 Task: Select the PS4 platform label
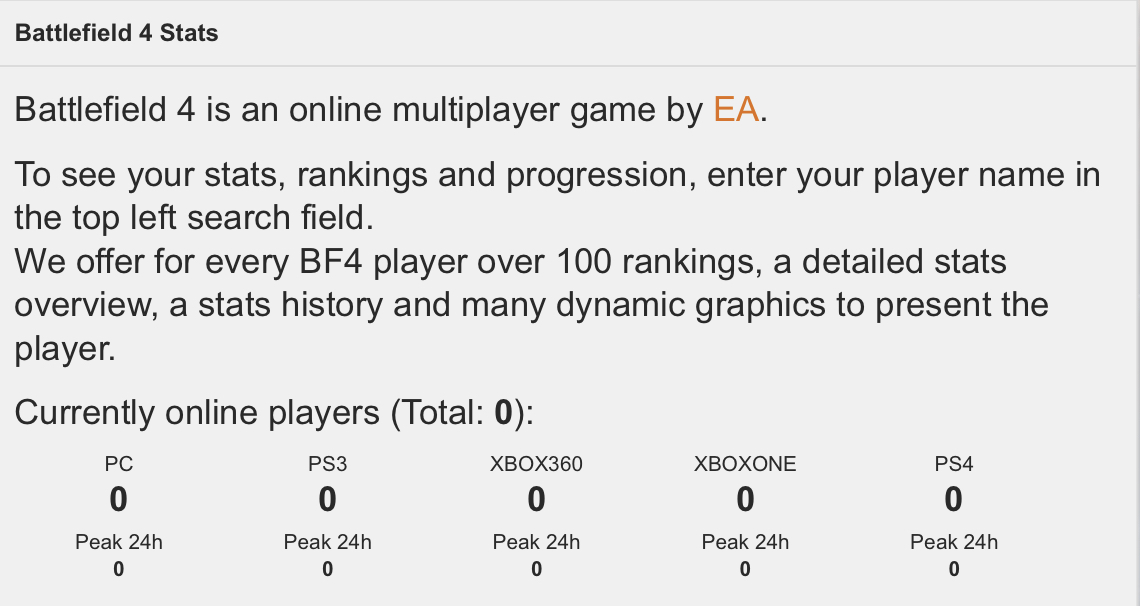tap(954, 464)
